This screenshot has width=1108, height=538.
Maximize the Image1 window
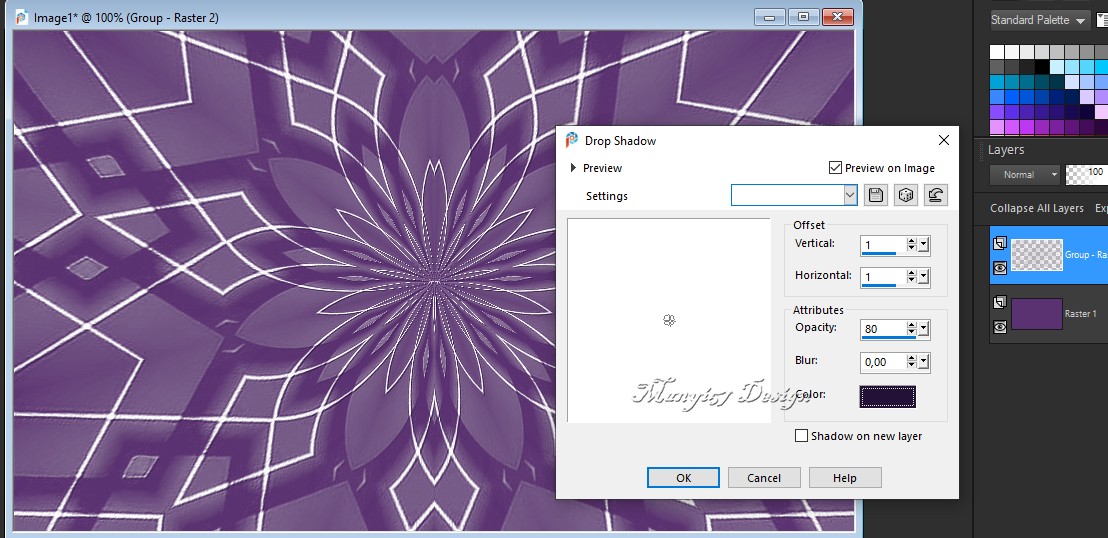pyautogui.click(x=803, y=17)
